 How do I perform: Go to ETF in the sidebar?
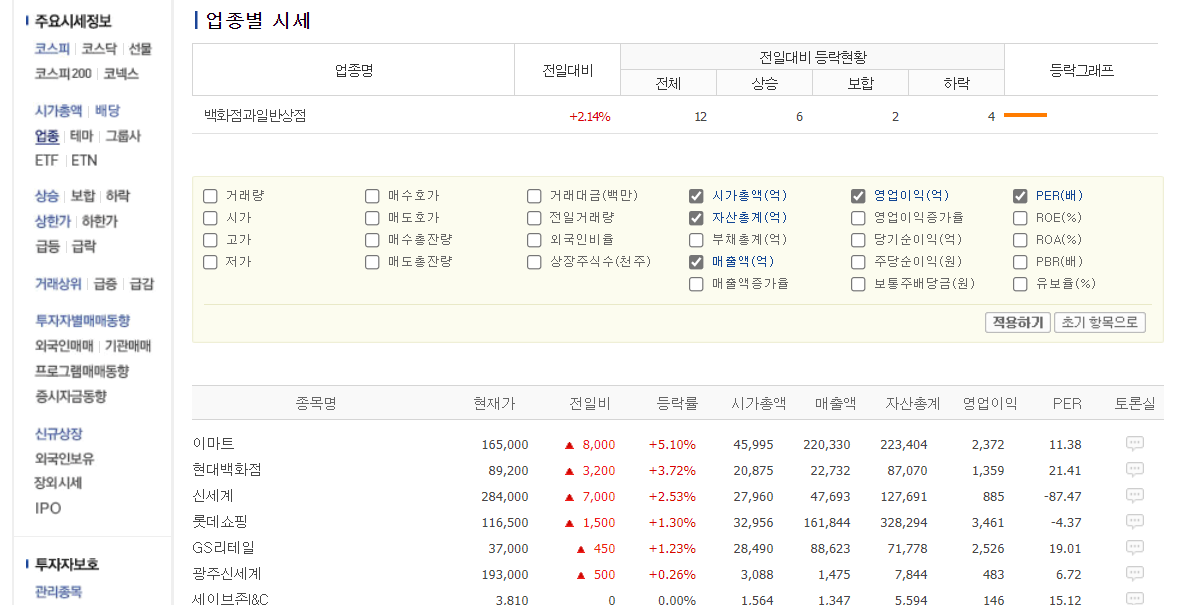[x=46, y=161]
